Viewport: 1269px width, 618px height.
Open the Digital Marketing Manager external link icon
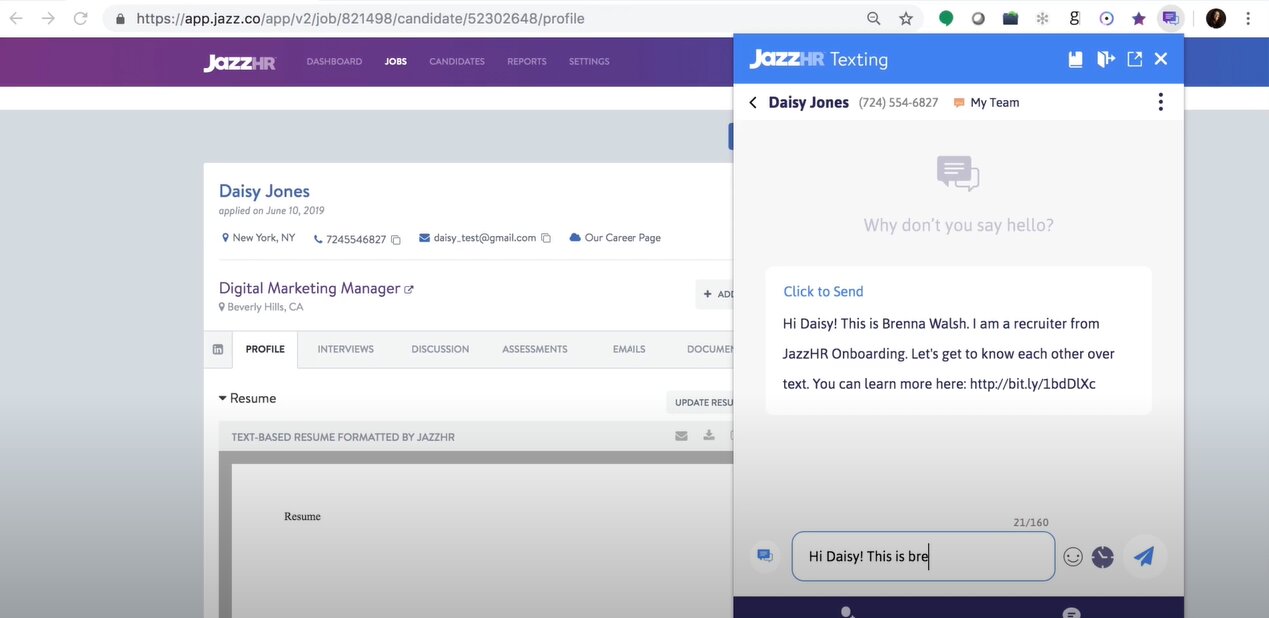click(409, 289)
